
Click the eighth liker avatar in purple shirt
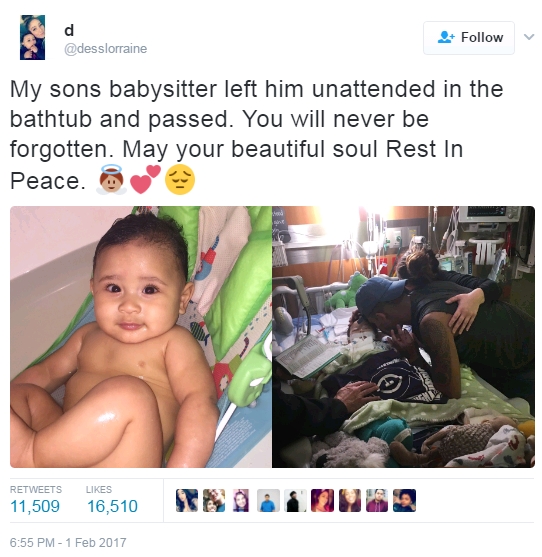tap(377, 500)
